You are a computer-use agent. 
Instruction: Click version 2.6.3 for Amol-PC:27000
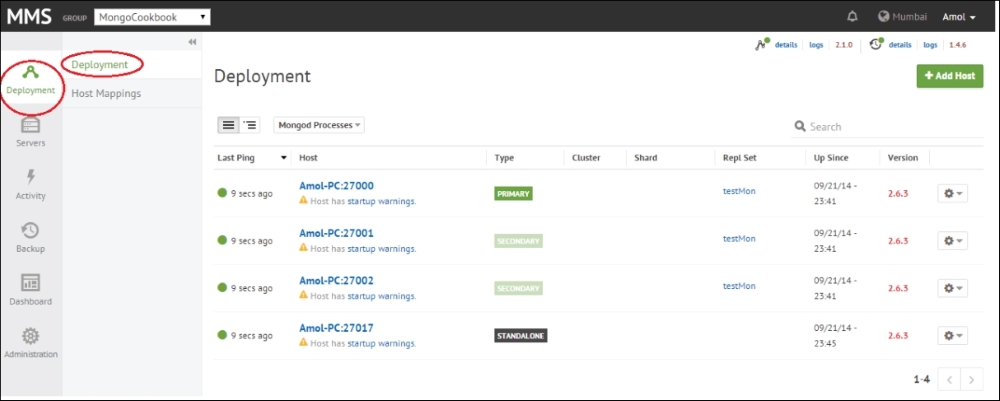[x=898, y=193]
